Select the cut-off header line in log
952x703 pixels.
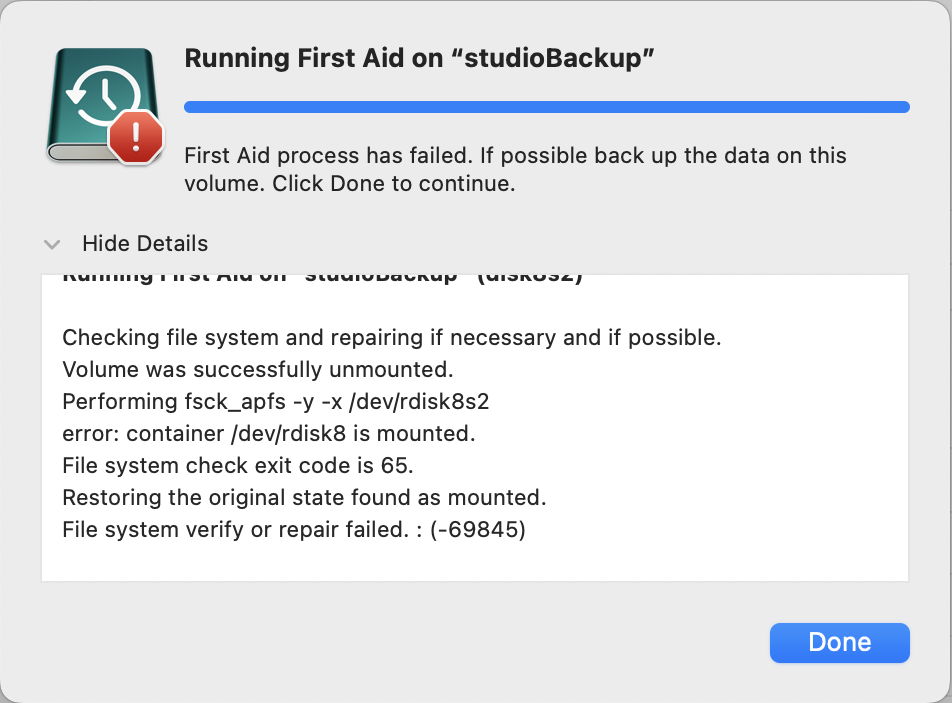[322, 278]
